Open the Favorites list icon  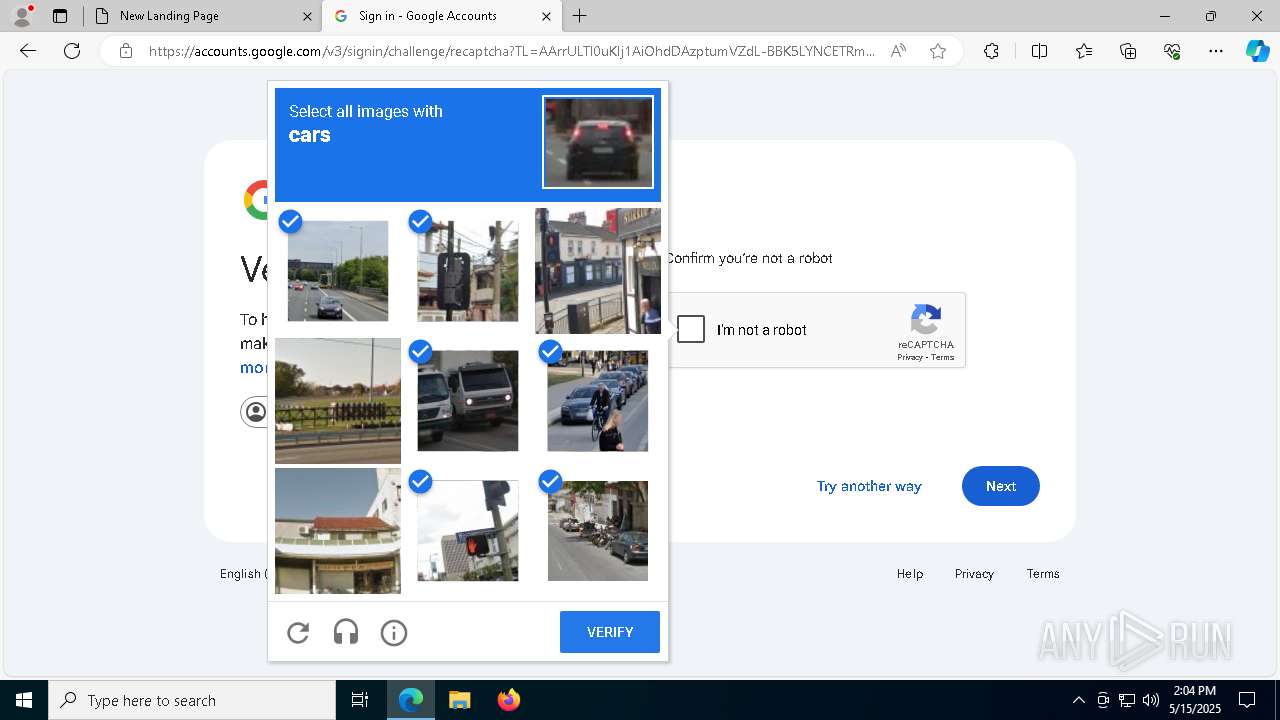[1084, 51]
